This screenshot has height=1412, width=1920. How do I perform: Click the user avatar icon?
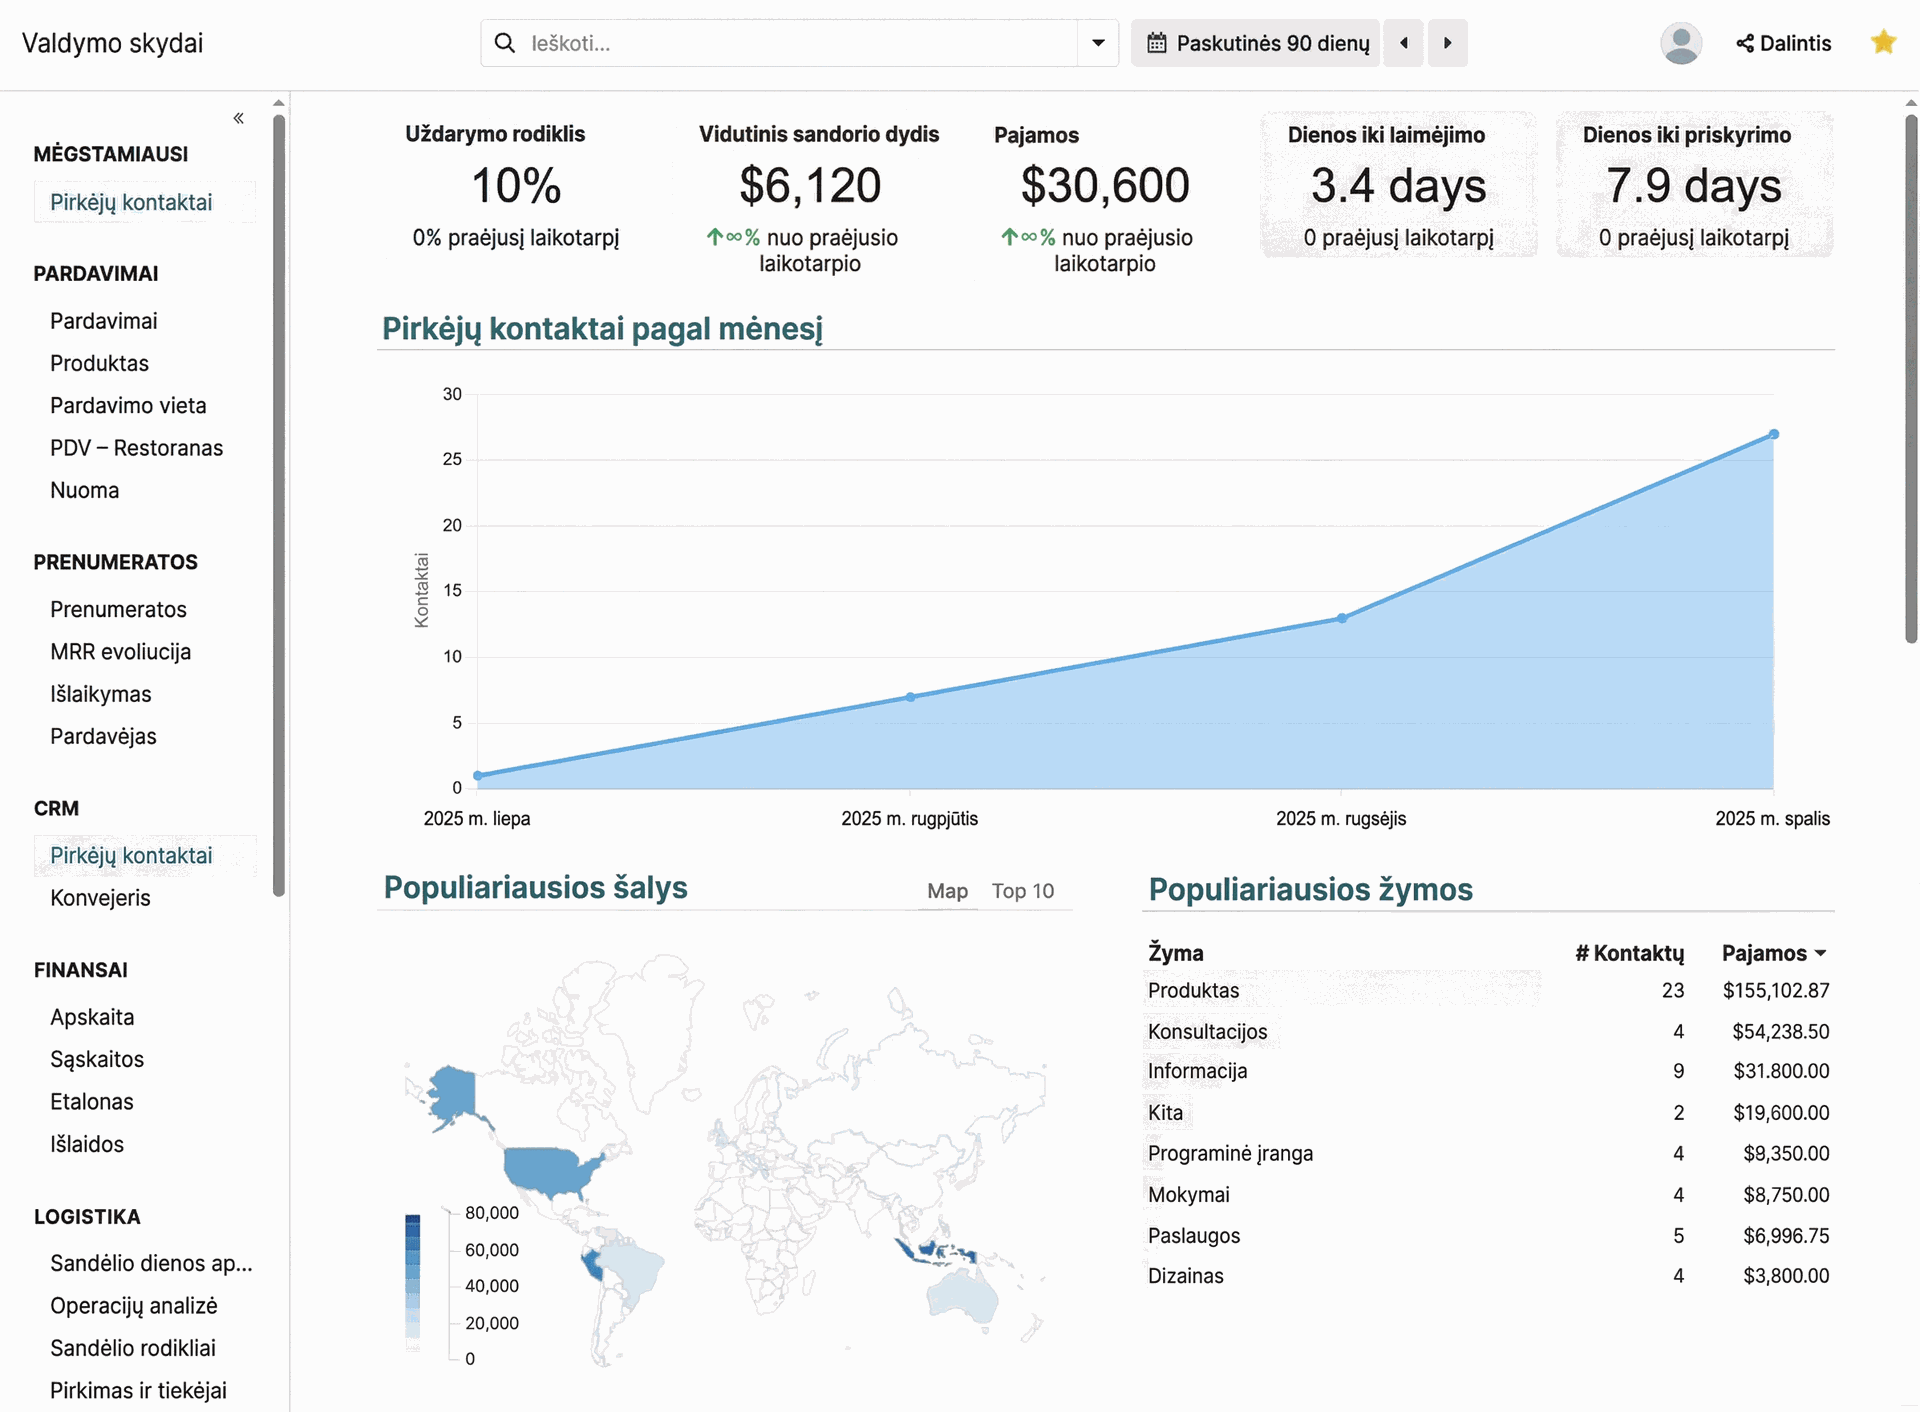coord(1680,43)
